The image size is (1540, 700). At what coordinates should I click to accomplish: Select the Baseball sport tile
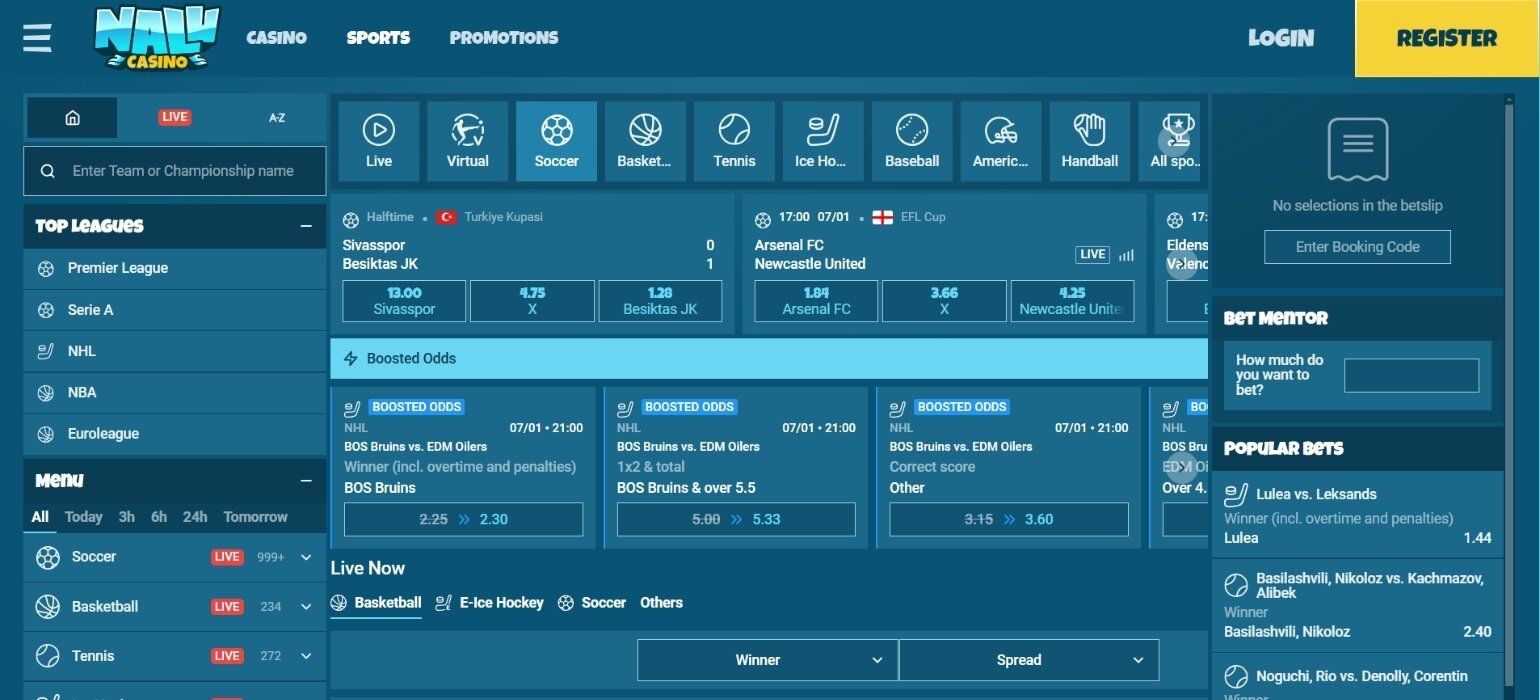pos(912,141)
